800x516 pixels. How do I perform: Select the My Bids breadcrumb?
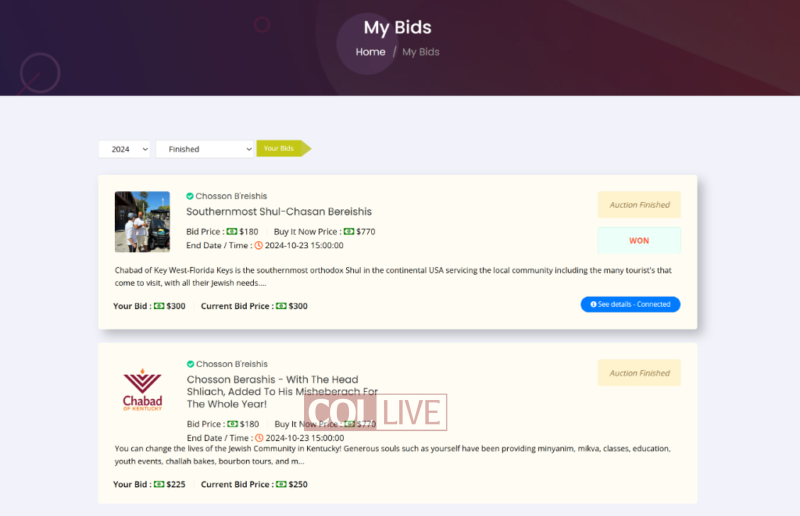[420, 52]
